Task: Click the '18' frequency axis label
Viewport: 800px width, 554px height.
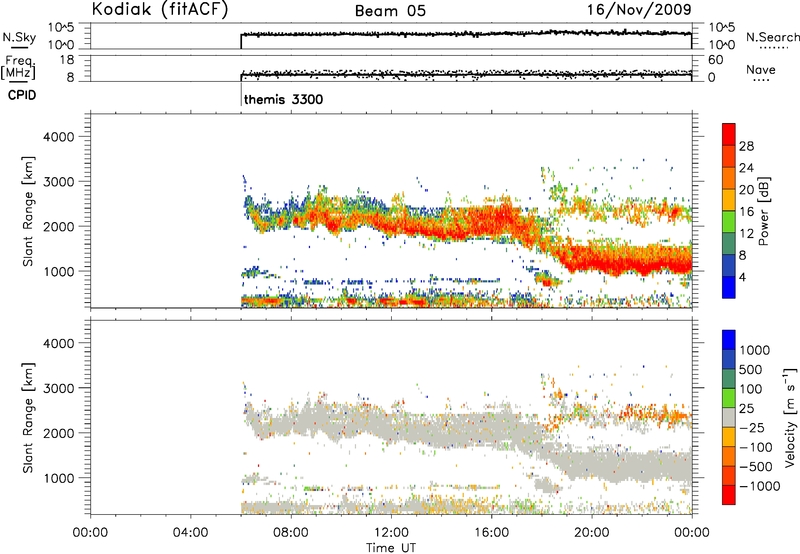Action: [x=67, y=60]
